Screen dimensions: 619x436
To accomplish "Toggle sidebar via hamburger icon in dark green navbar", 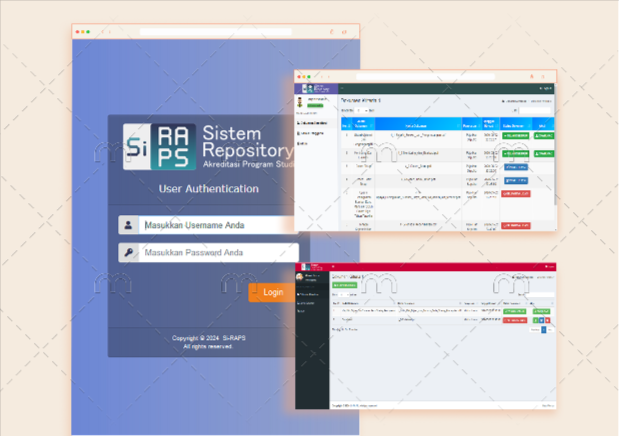I will pos(342,88).
